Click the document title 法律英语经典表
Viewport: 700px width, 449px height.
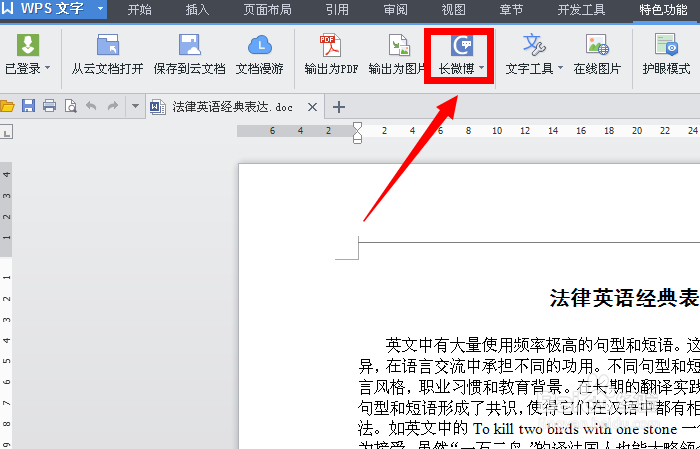tap(624, 298)
